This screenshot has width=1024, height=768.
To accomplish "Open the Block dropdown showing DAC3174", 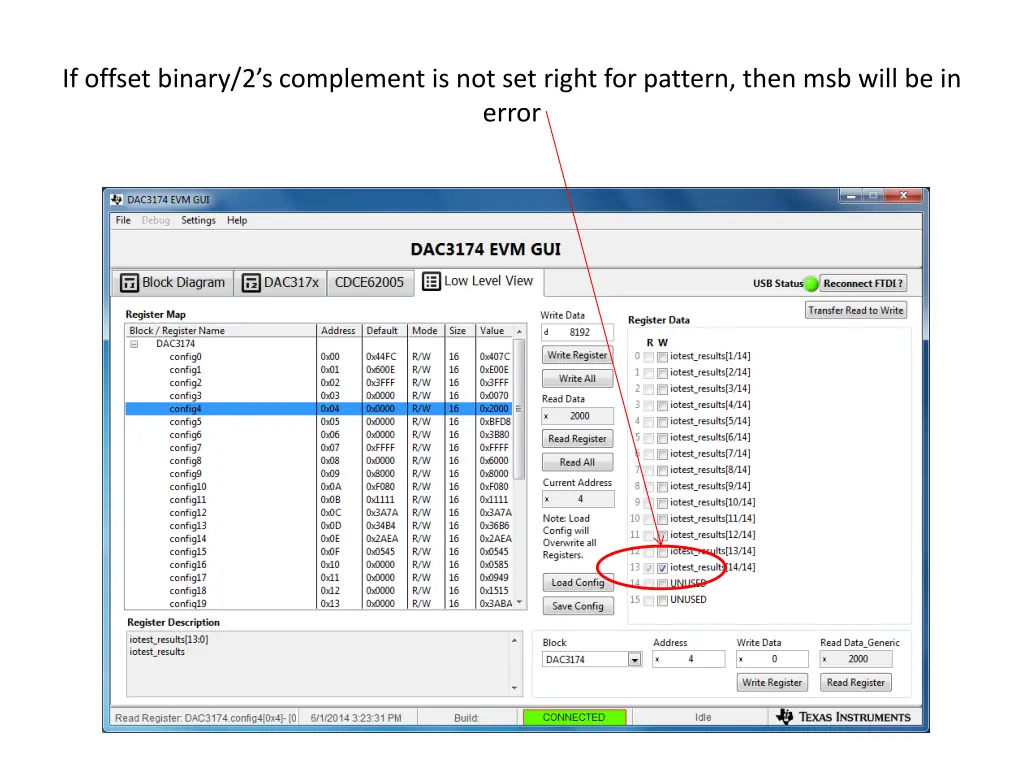I will [633, 659].
